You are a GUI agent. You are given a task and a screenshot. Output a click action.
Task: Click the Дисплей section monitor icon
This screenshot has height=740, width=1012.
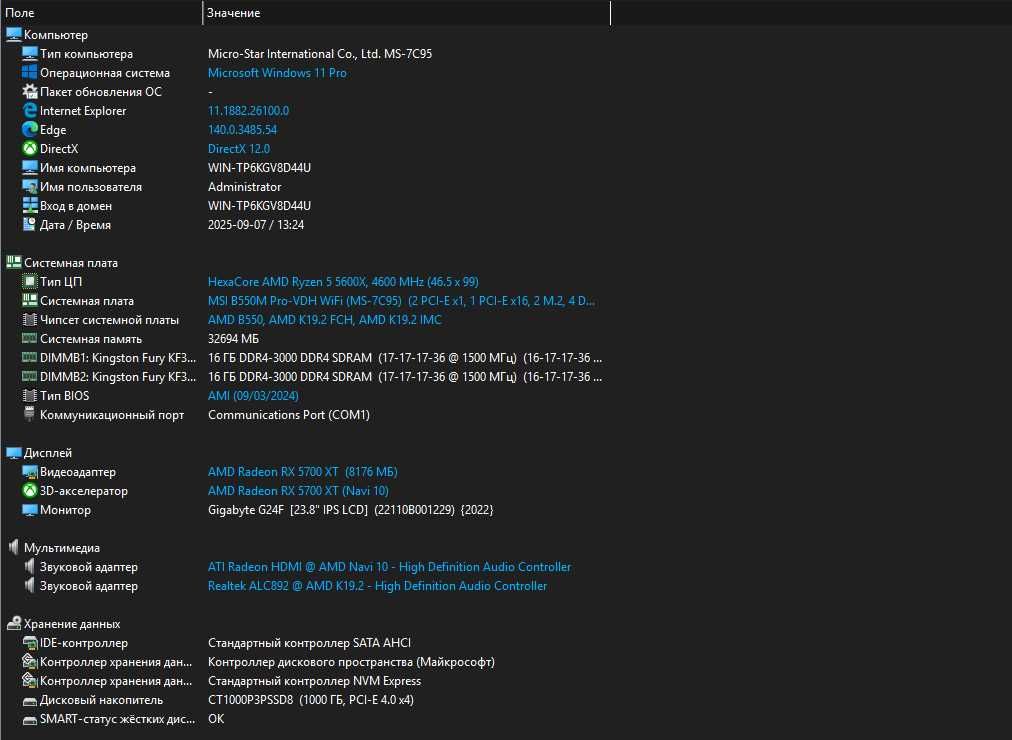pyautogui.click(x=14, y=452)
